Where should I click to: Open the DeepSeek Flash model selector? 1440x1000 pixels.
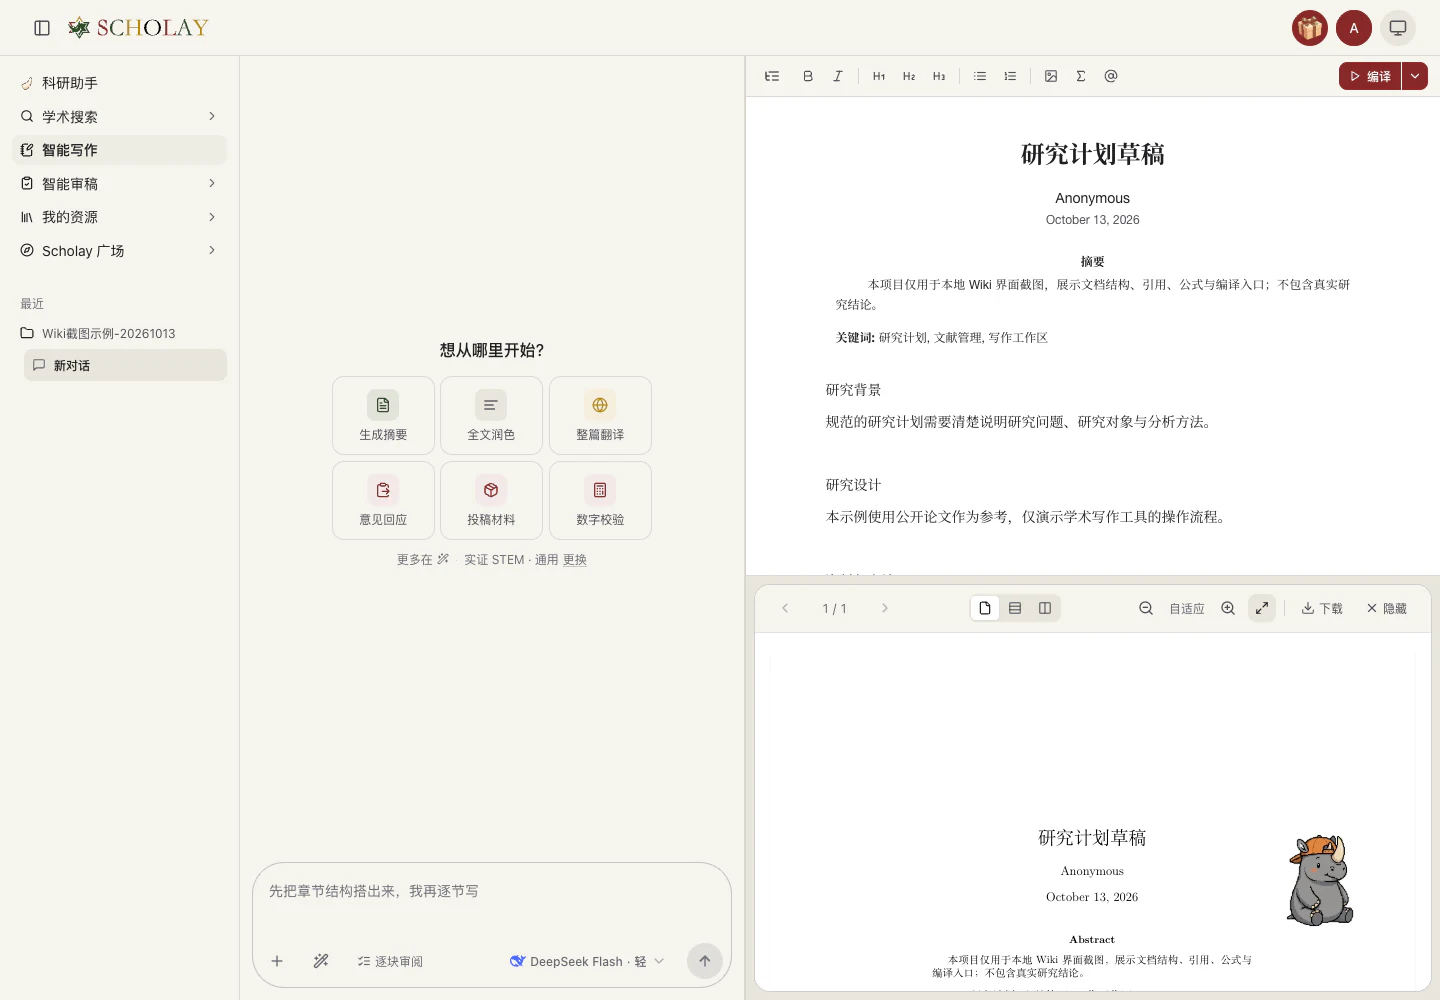(587, 961)
